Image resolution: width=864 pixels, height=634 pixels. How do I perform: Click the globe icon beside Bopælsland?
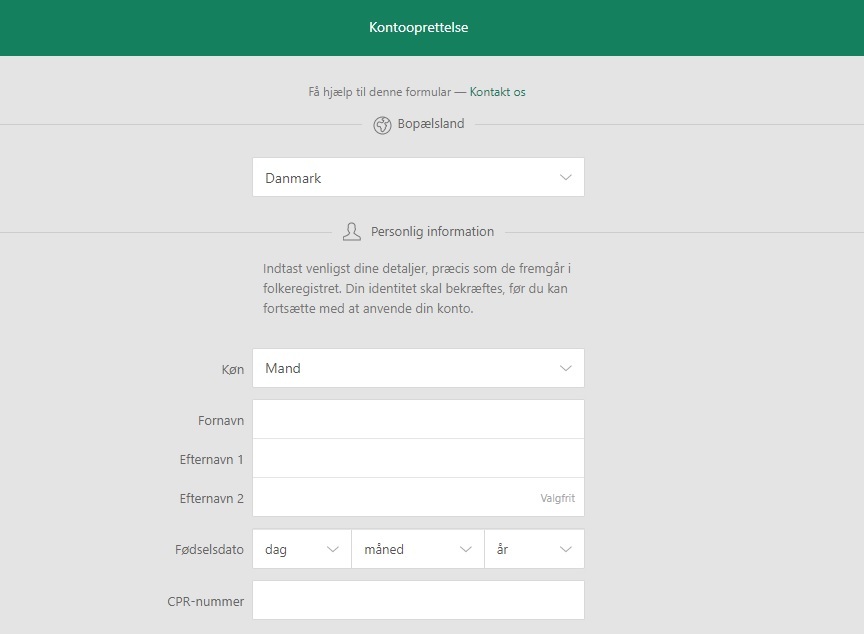[x=381, y=124]
